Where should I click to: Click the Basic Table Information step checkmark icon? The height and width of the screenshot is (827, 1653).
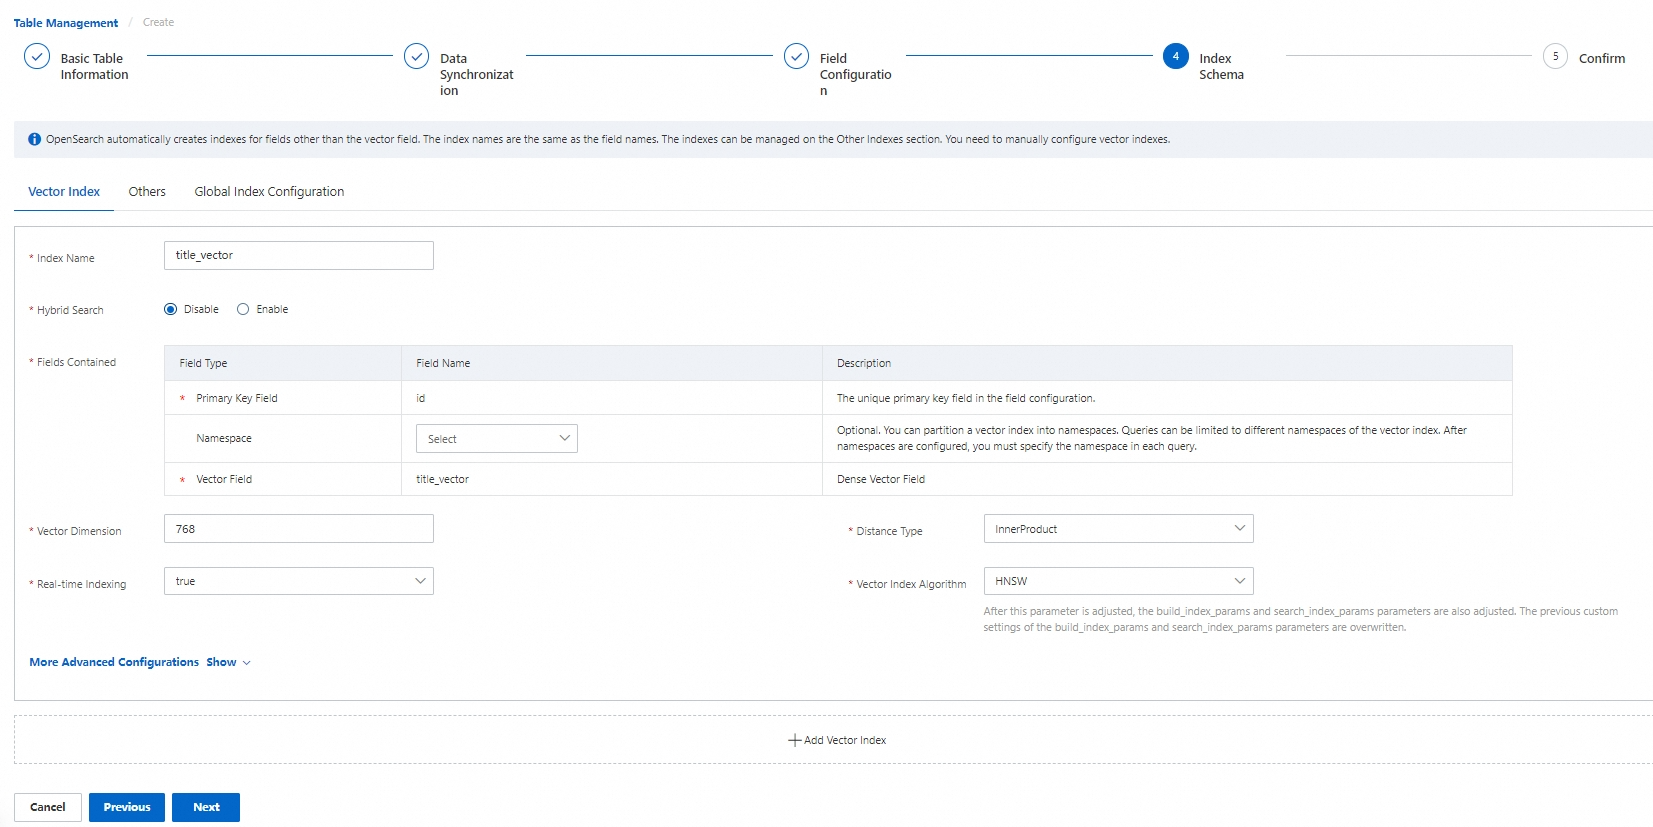(37, 56)
